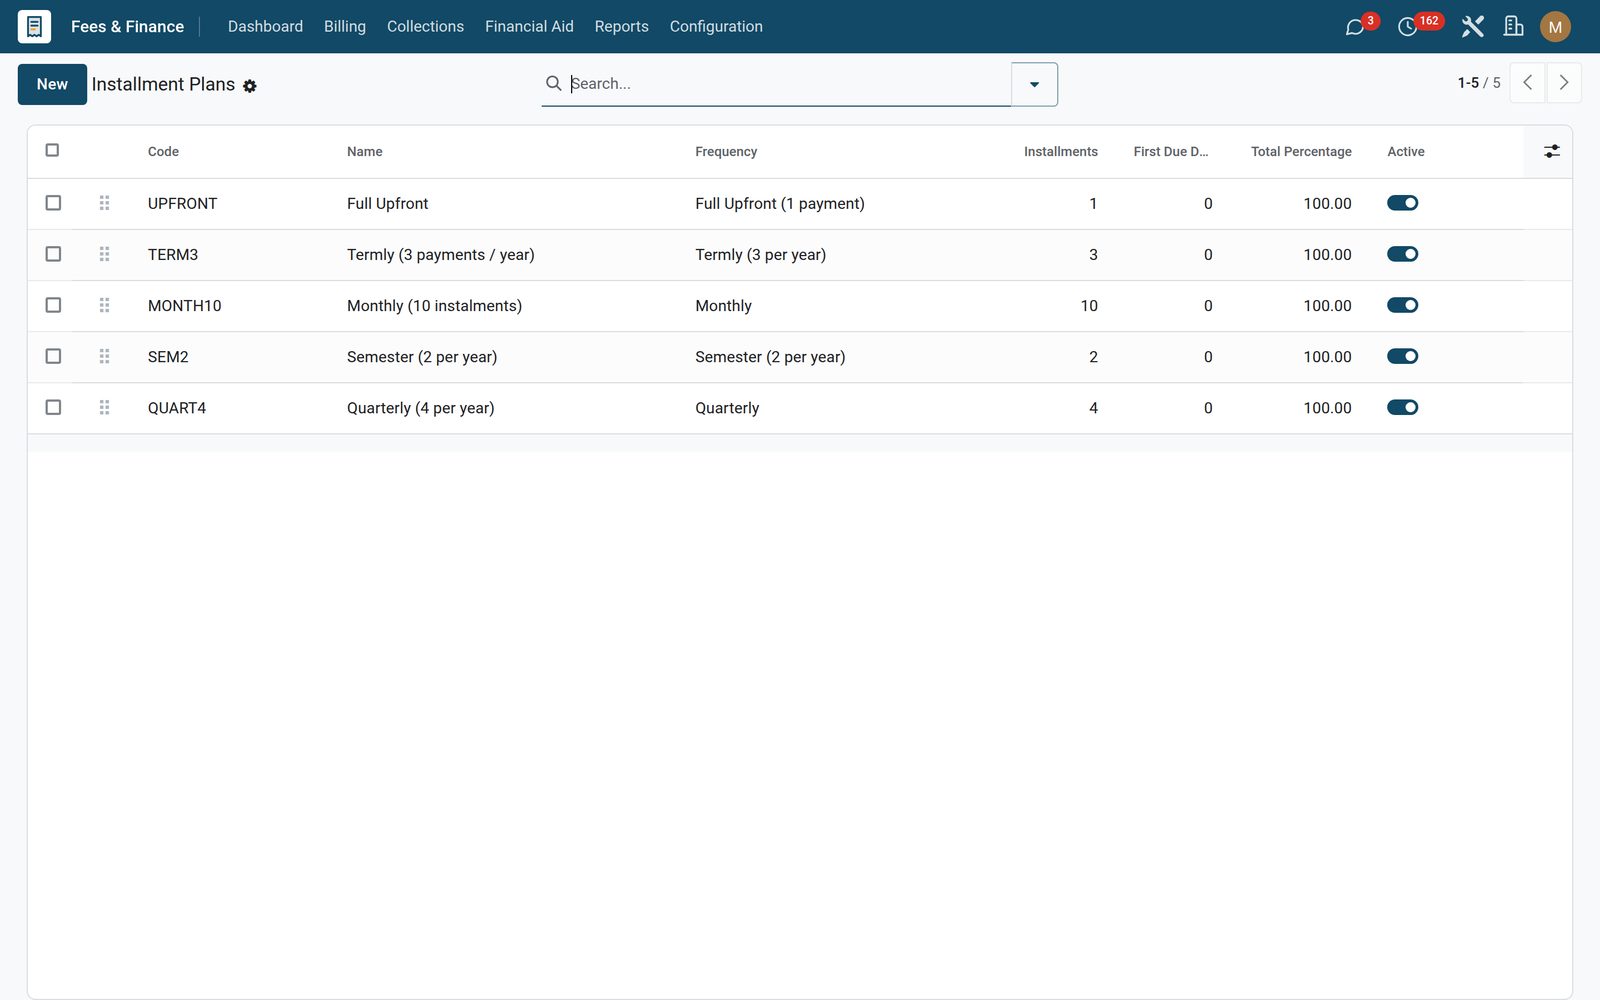Go to the Dashboard menu
This screenshot has width=1600, height=1000.
point(265,26)
